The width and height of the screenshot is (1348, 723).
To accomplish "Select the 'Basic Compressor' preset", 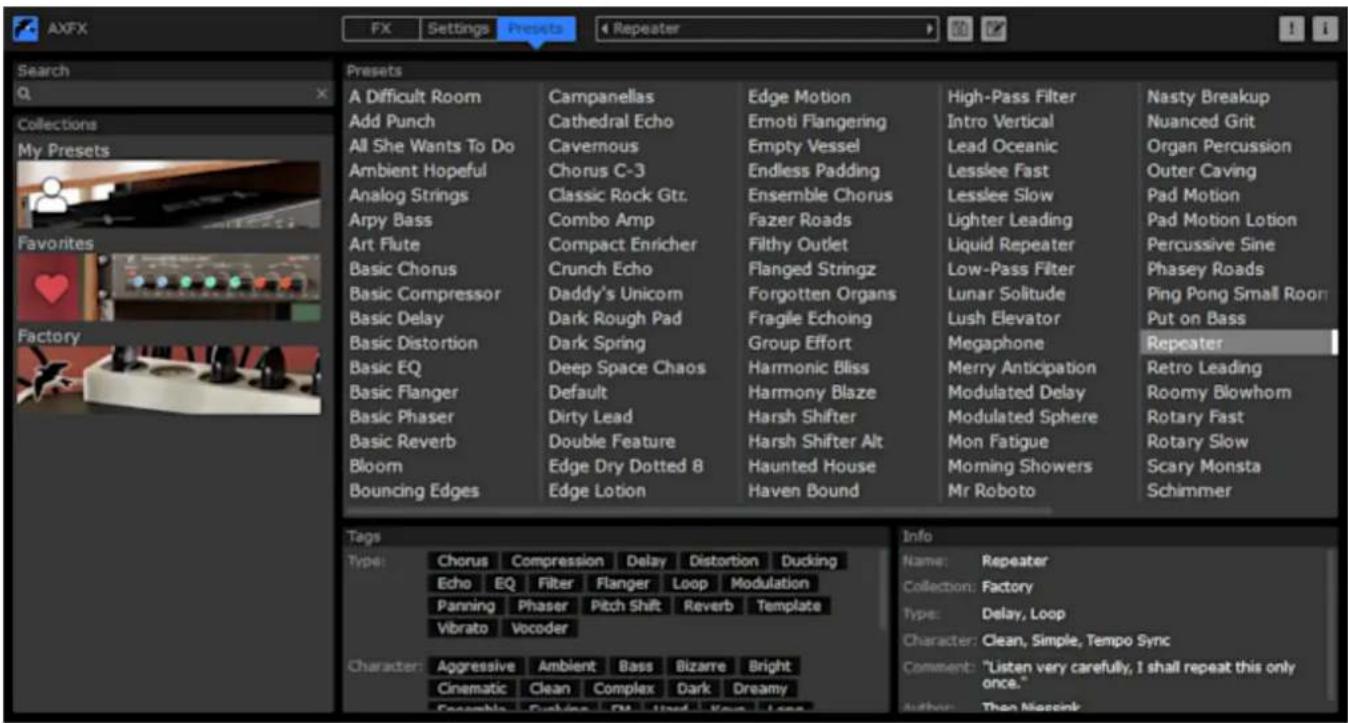I will (x=425, y=294).
